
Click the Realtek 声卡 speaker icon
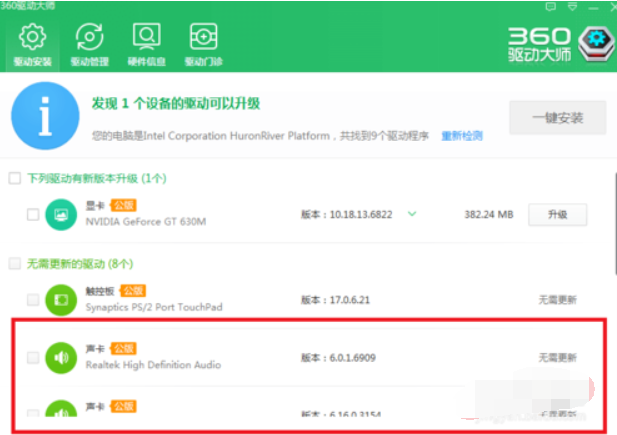tap(61, 357)
